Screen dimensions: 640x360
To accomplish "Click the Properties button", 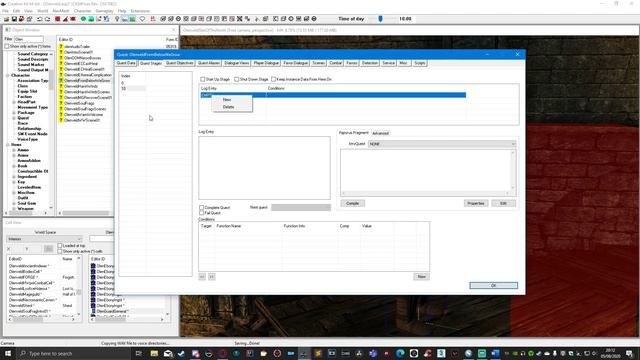I will [476, 203].
